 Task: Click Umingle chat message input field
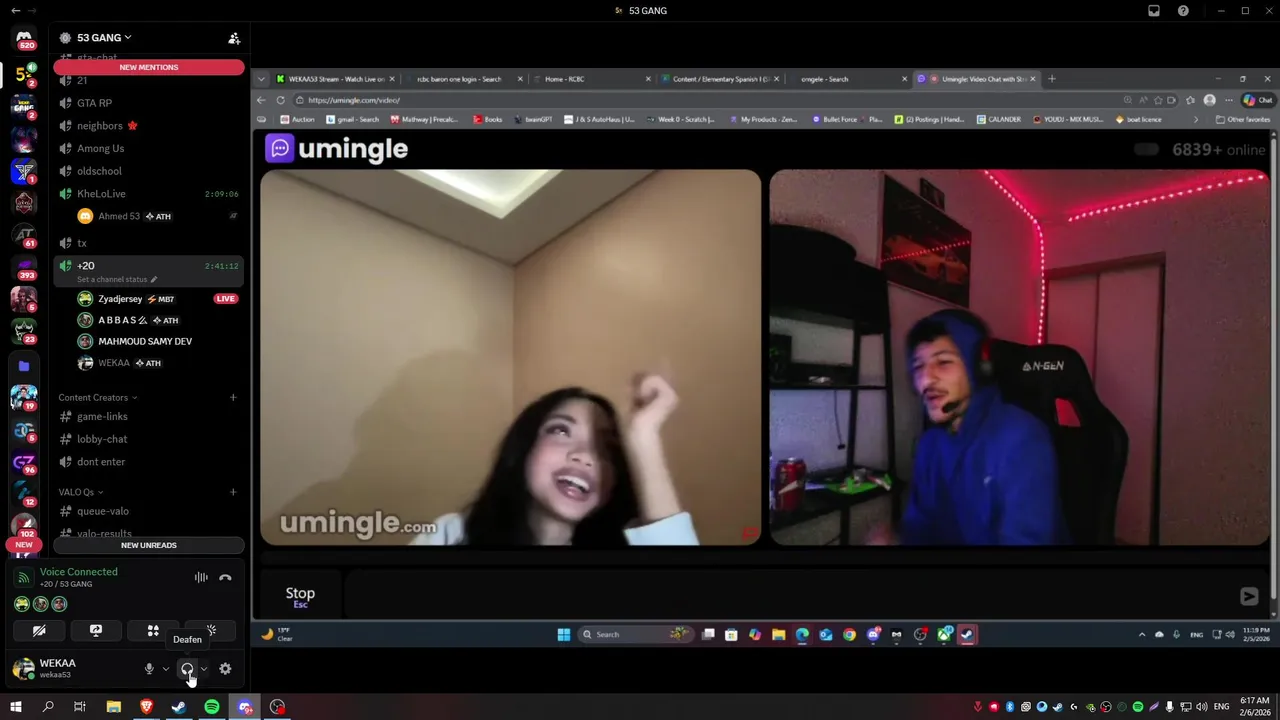(790, 596)
